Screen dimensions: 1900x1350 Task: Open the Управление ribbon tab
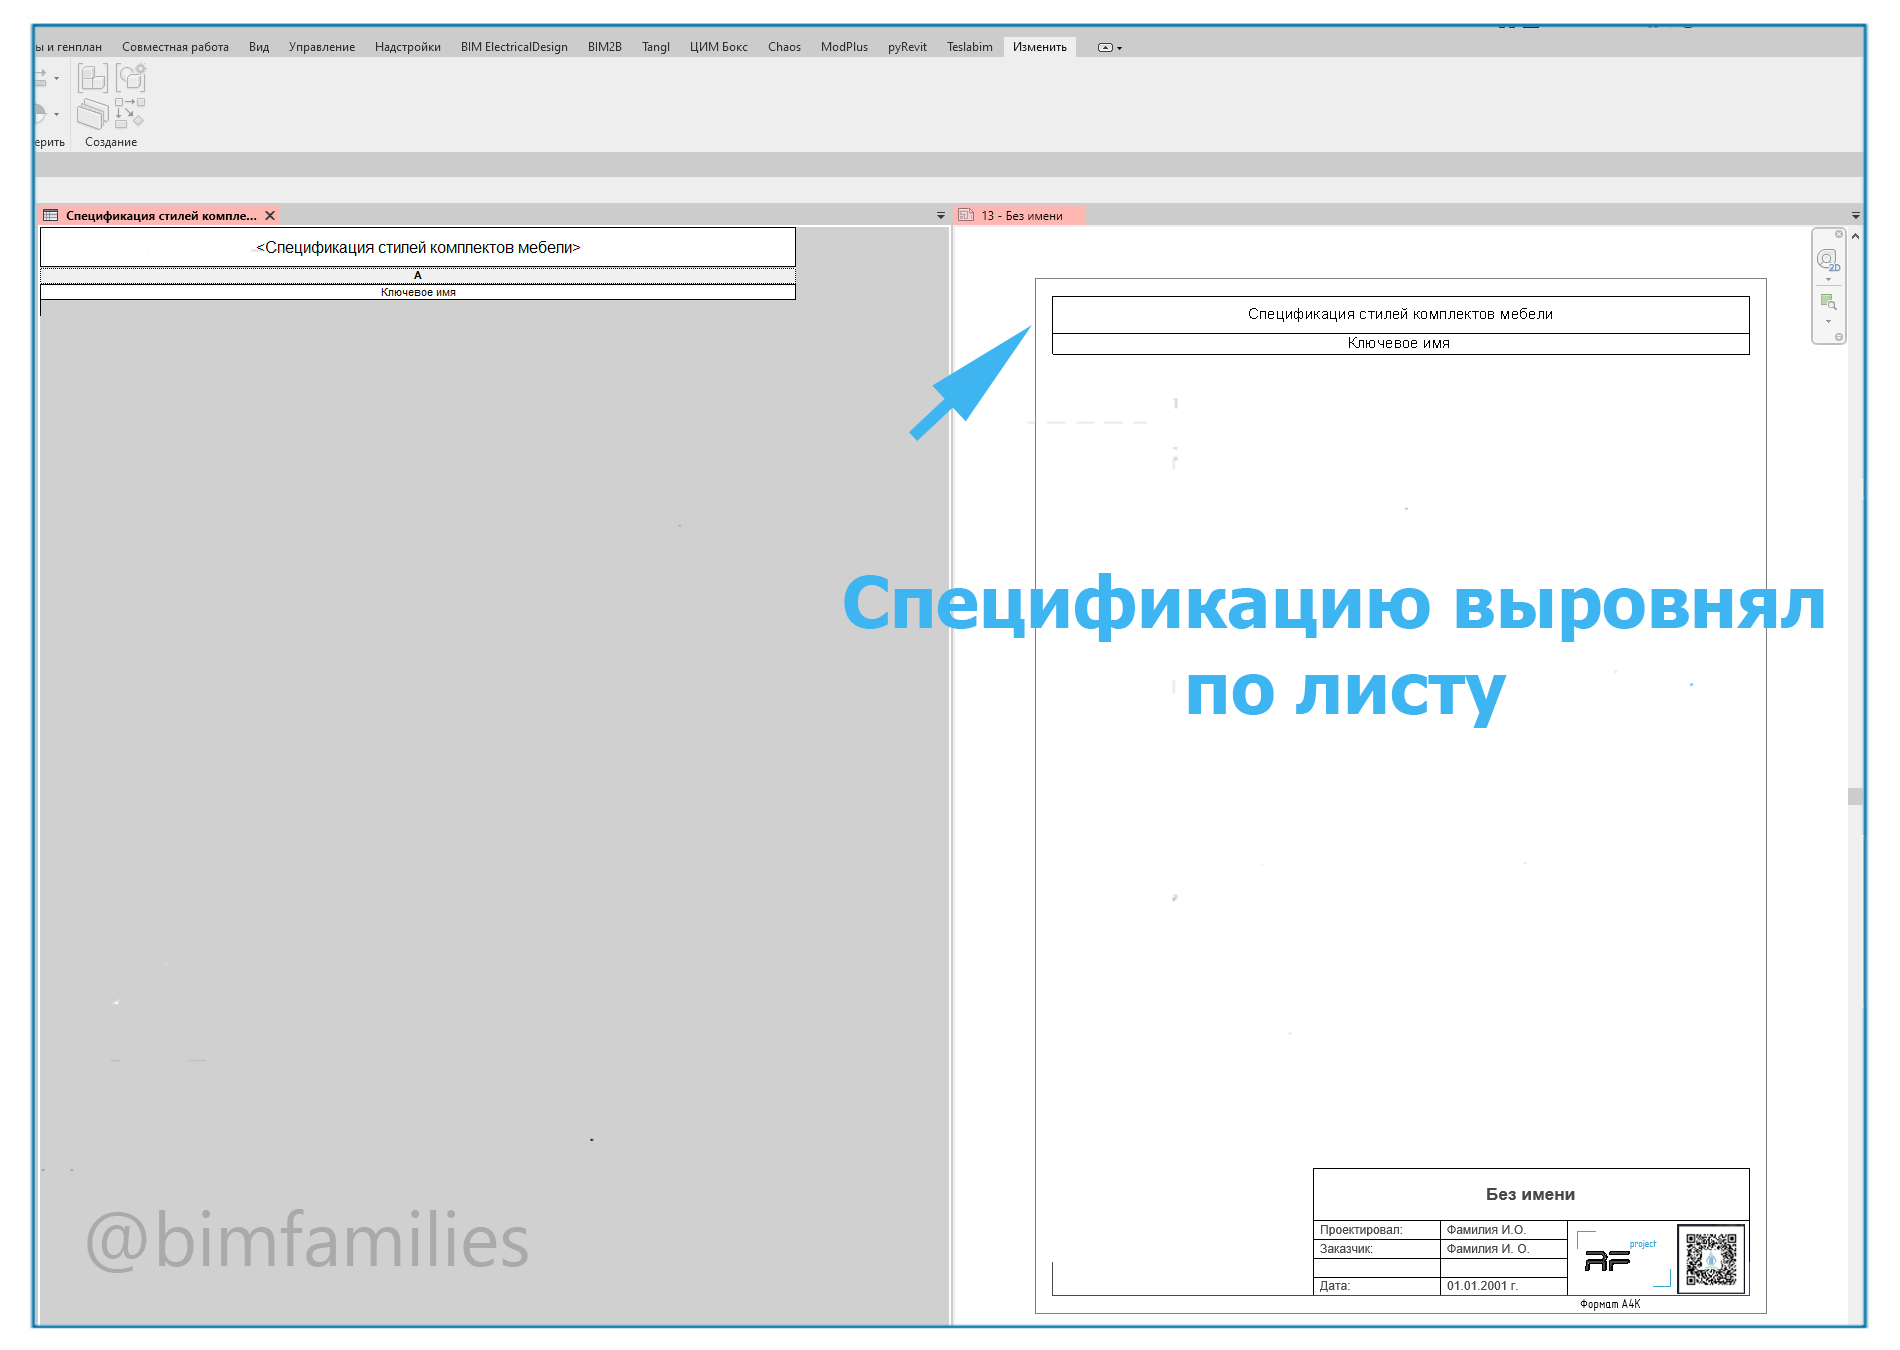(x=322, y=47)
